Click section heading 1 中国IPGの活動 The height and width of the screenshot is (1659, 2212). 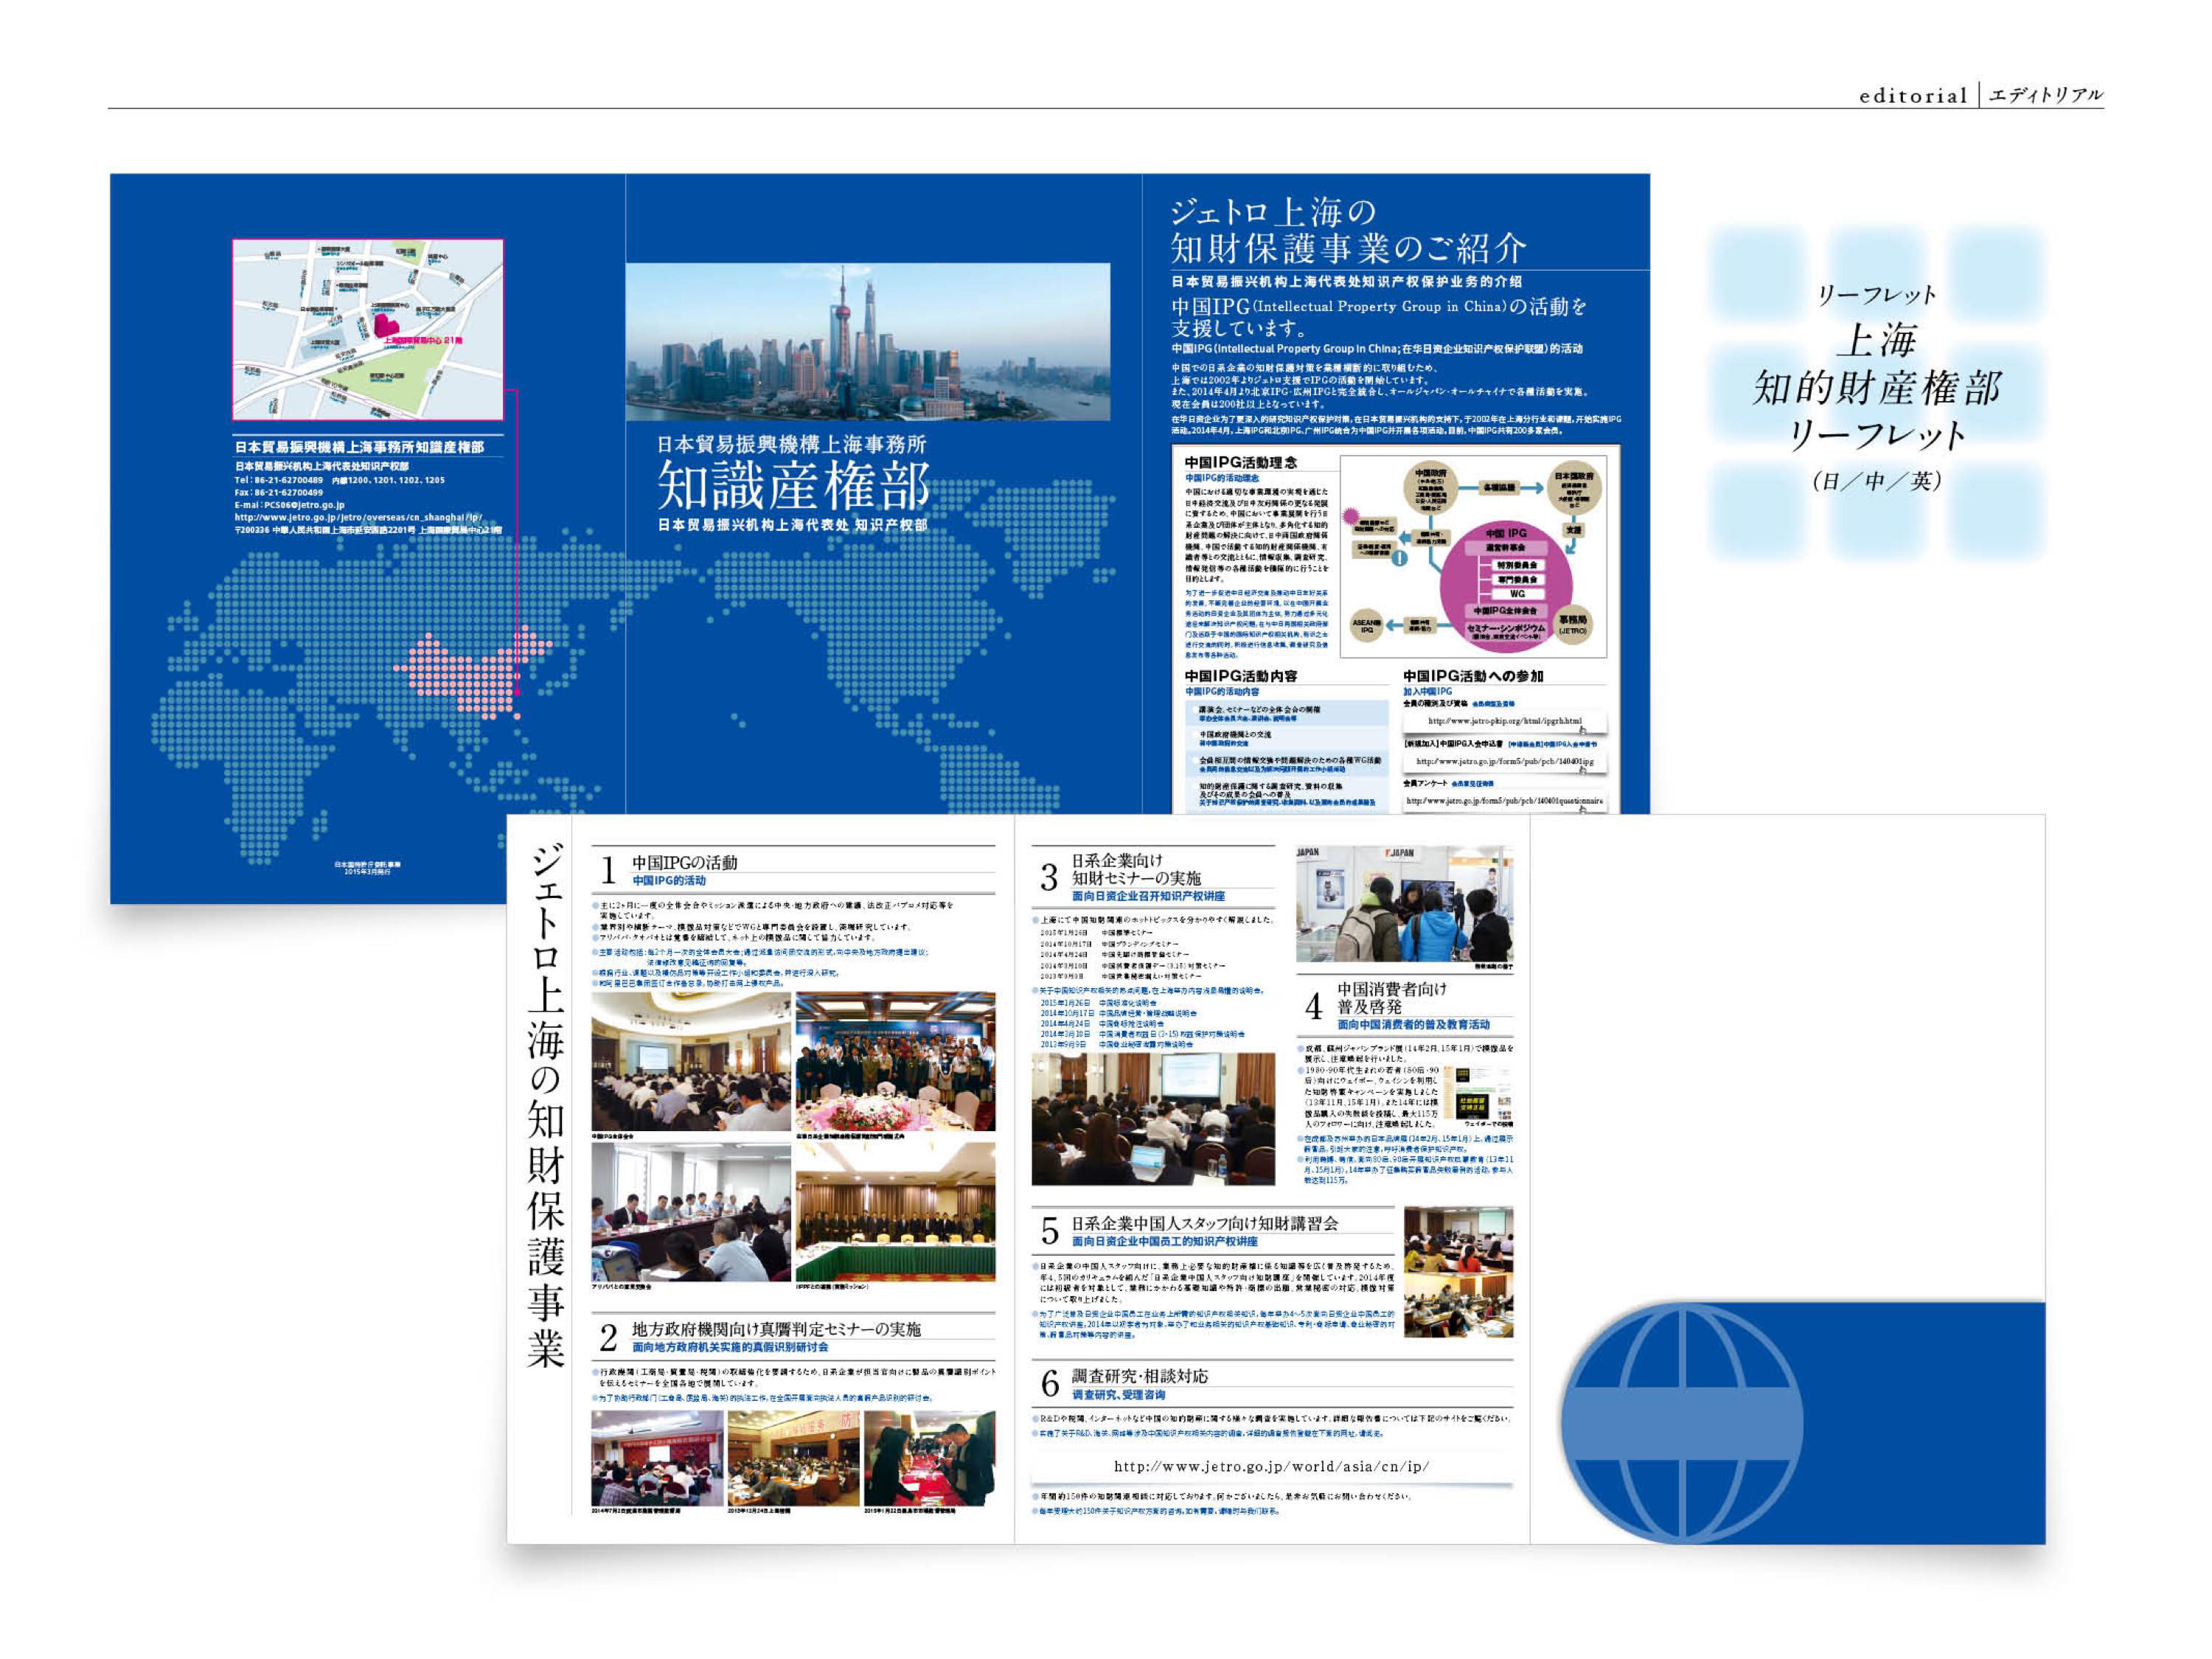click(684, 862)
